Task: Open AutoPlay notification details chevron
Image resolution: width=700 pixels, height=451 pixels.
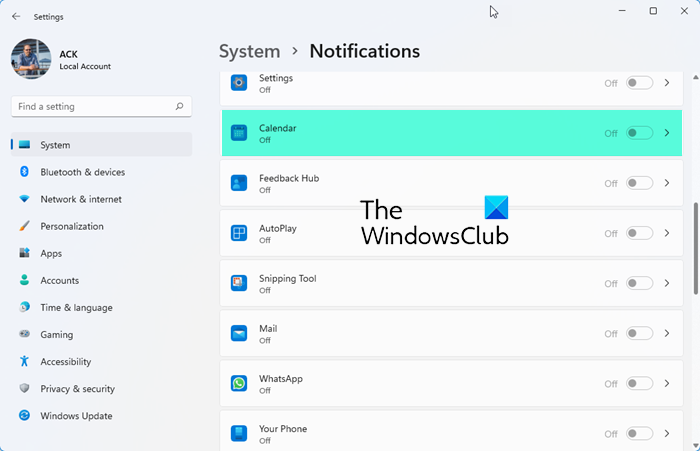Action: pyautogui.click(x=667, y=233)
